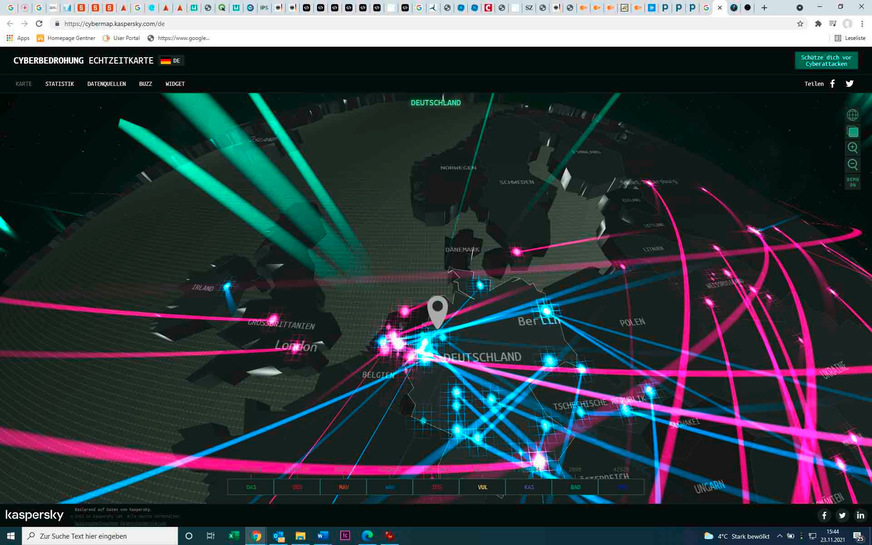This screenshot has width=872, height=545.
Task: Click the CYBERBEDROHUNG ECHTZEITKARTE title
Action: (x=83, y=61)
